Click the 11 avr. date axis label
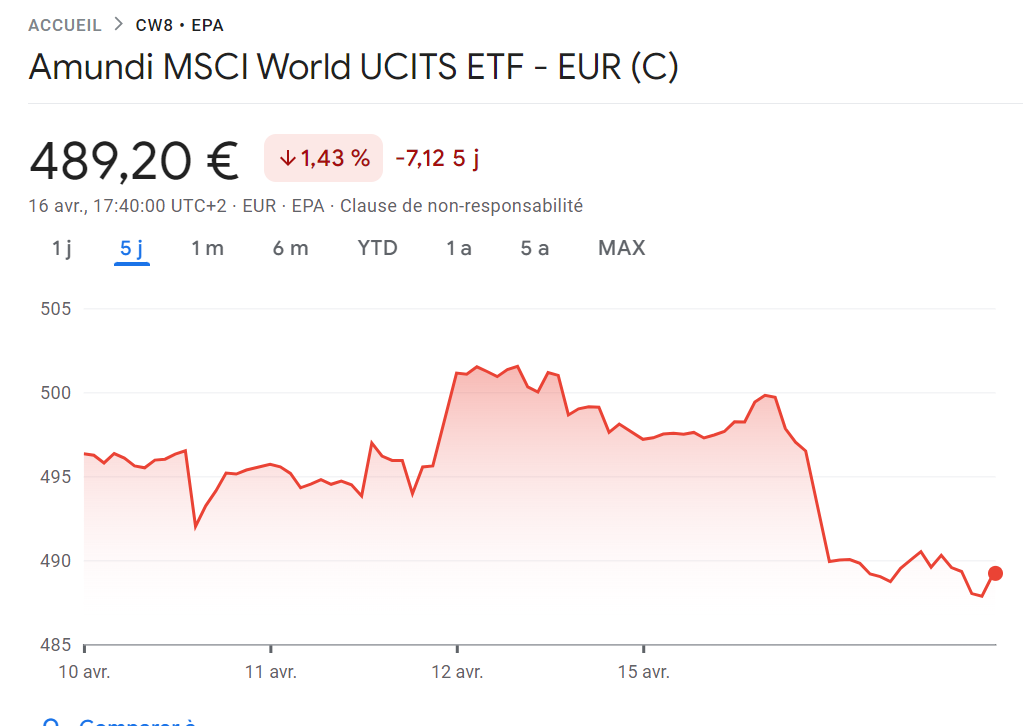The image size is (1023, 726). tap(271, 671)
